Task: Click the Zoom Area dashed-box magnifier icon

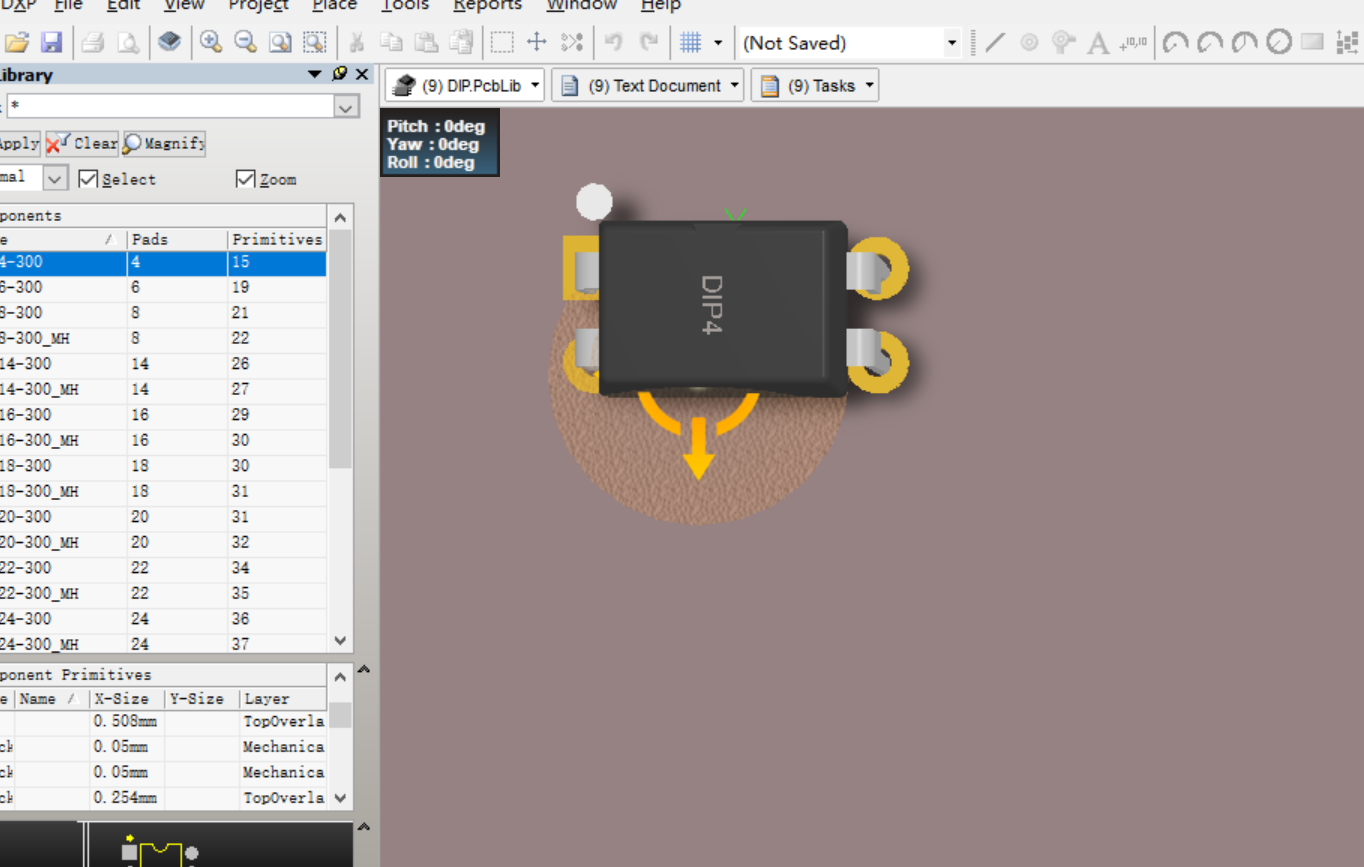Action: pos(315,42)
